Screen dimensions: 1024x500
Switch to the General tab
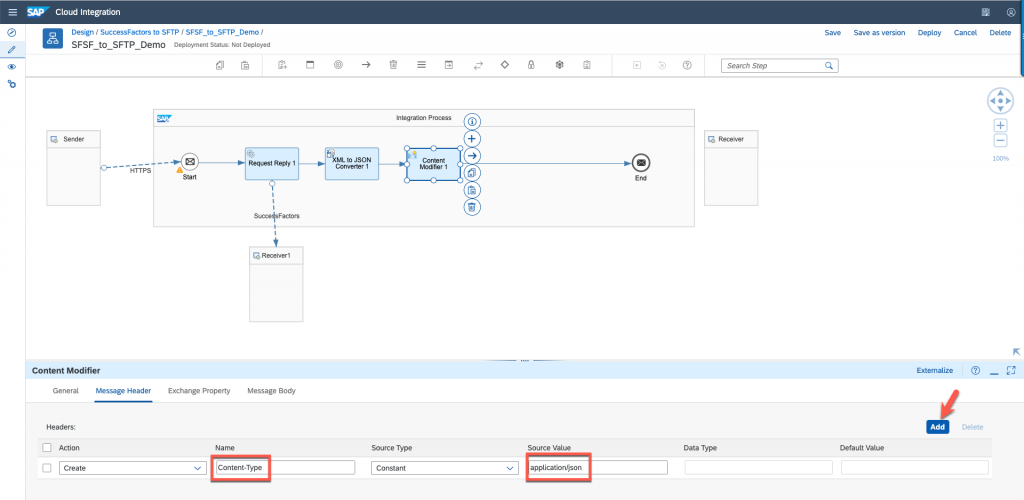coord(66,391)
